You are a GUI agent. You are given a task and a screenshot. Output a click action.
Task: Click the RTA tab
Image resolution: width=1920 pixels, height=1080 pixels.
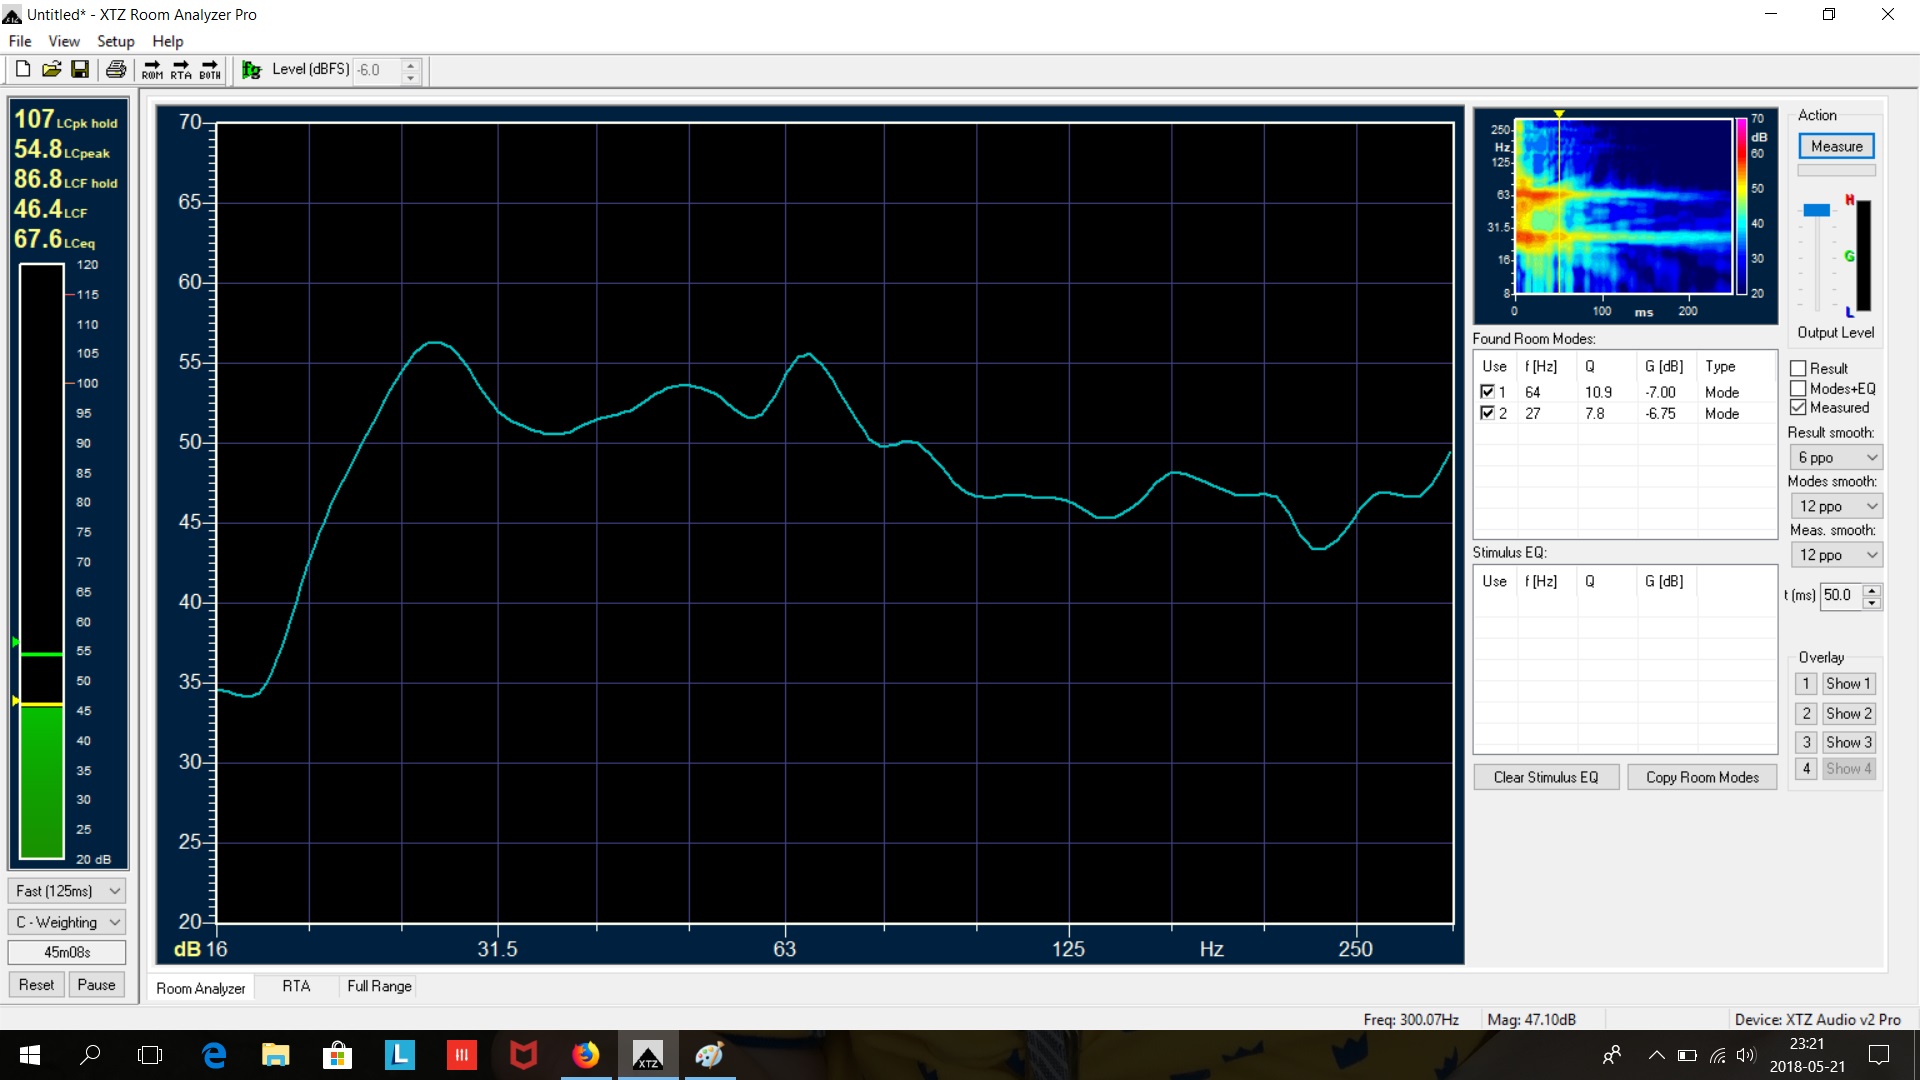294,986
